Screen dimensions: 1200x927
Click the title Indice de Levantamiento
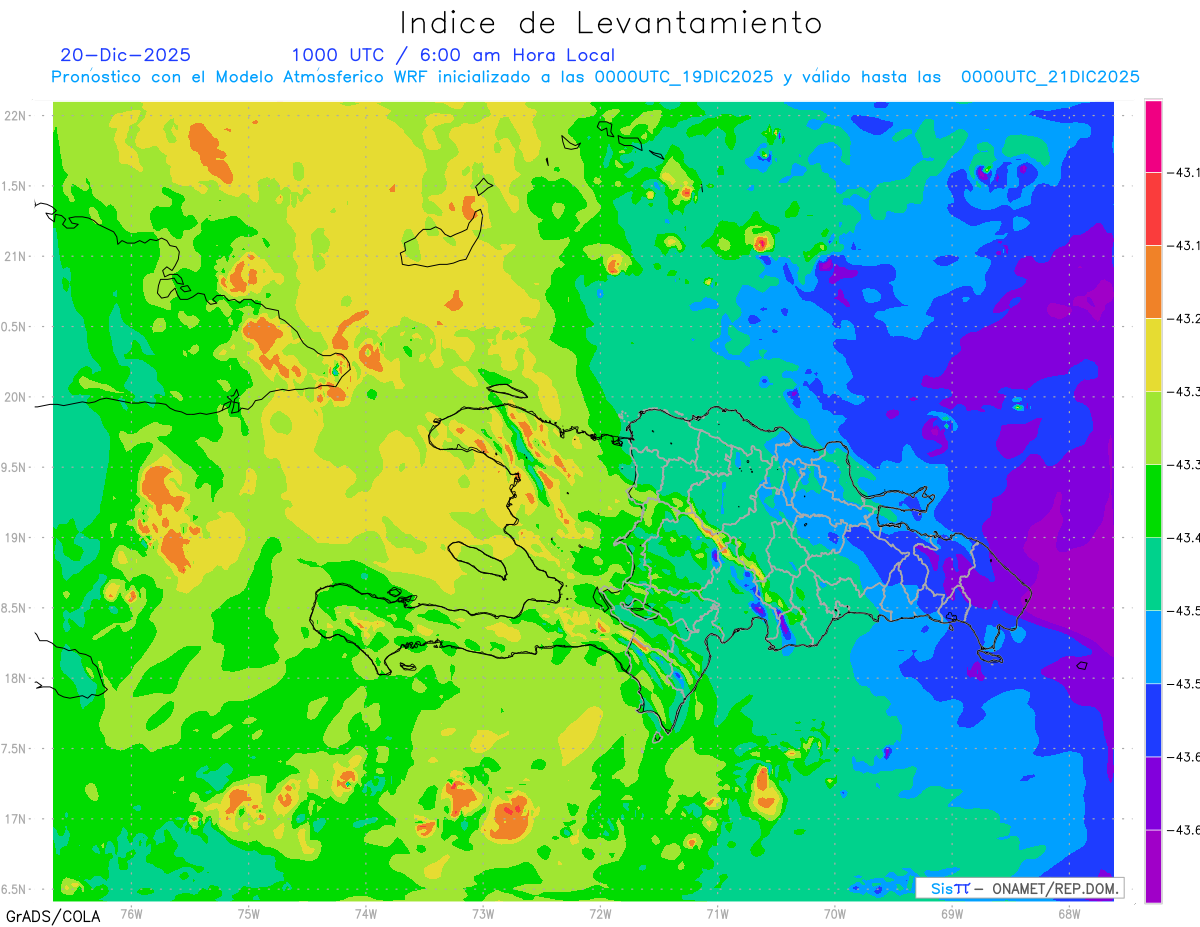pos(610,23)
